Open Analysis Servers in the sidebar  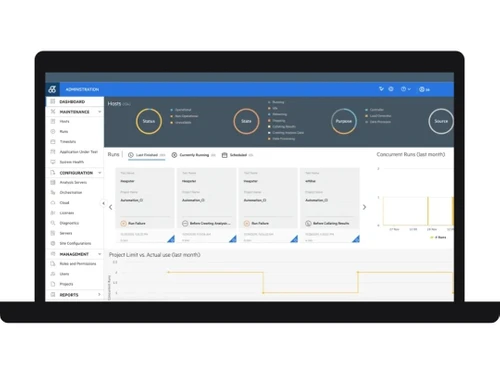pyautogui.click(x=73, y=182)
